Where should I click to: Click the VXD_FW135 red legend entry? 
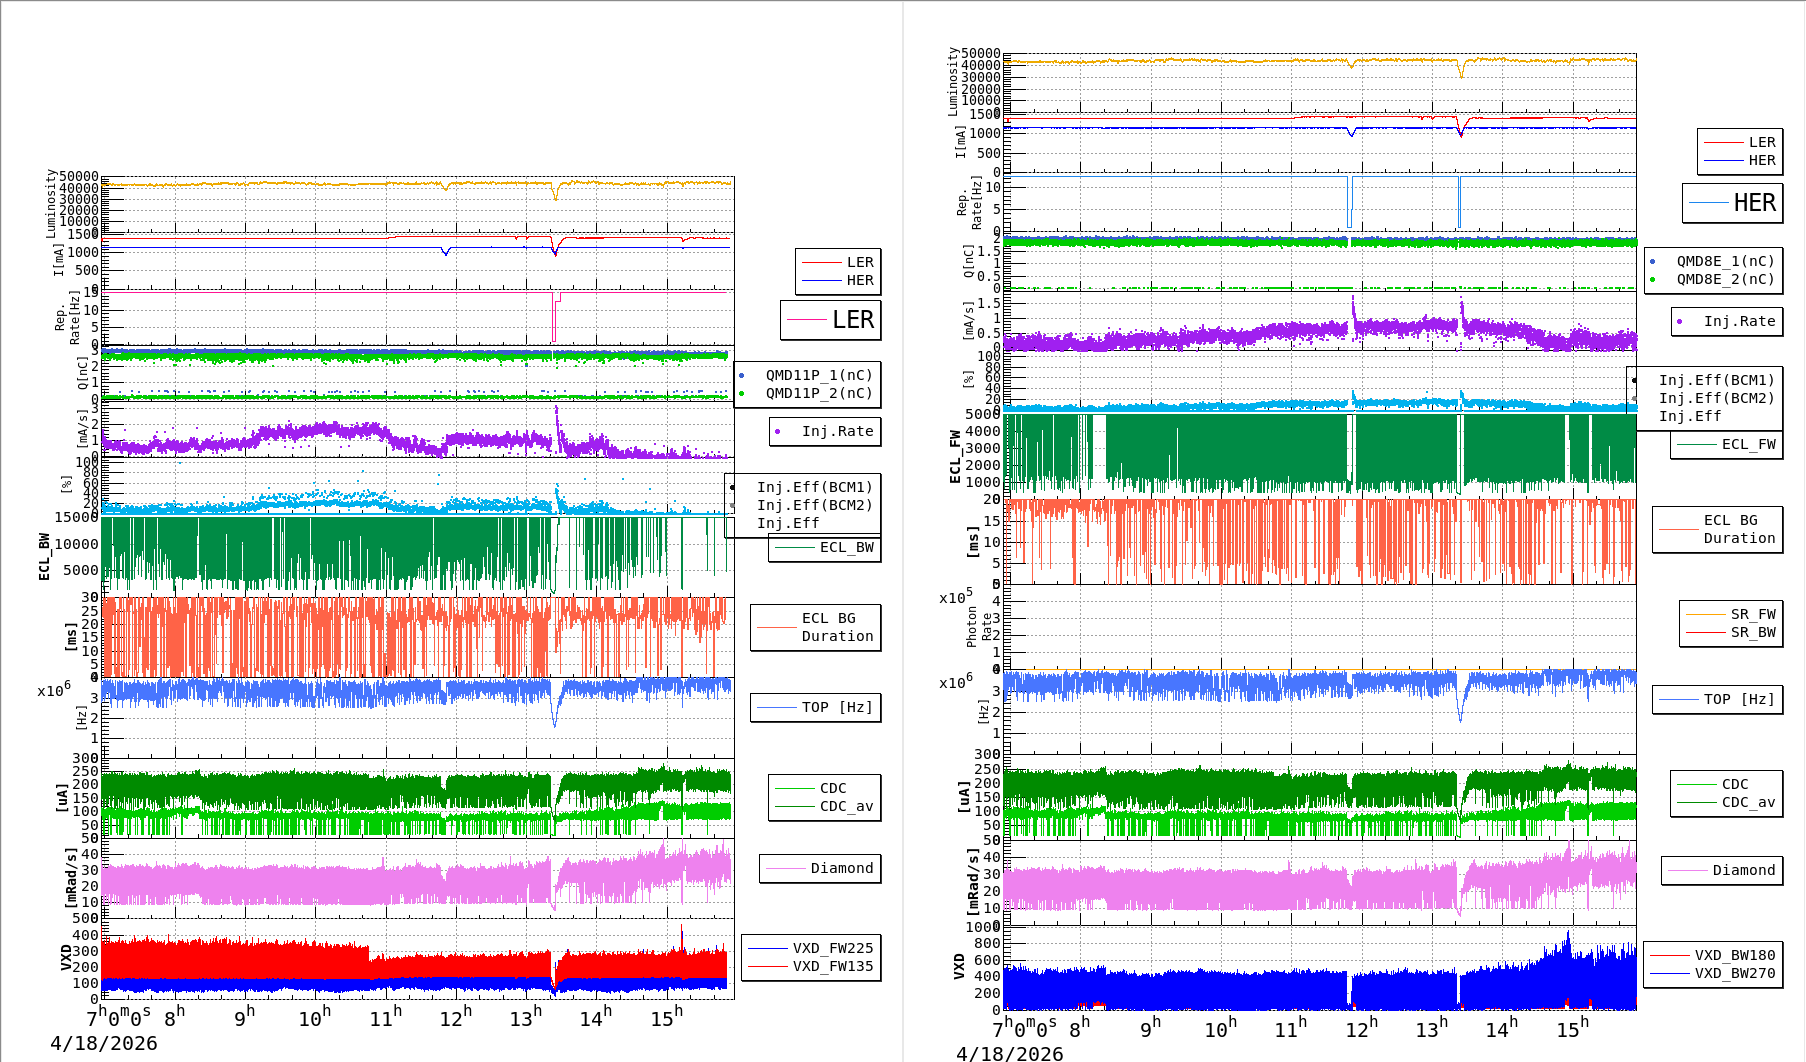click(x=832, y=966)
